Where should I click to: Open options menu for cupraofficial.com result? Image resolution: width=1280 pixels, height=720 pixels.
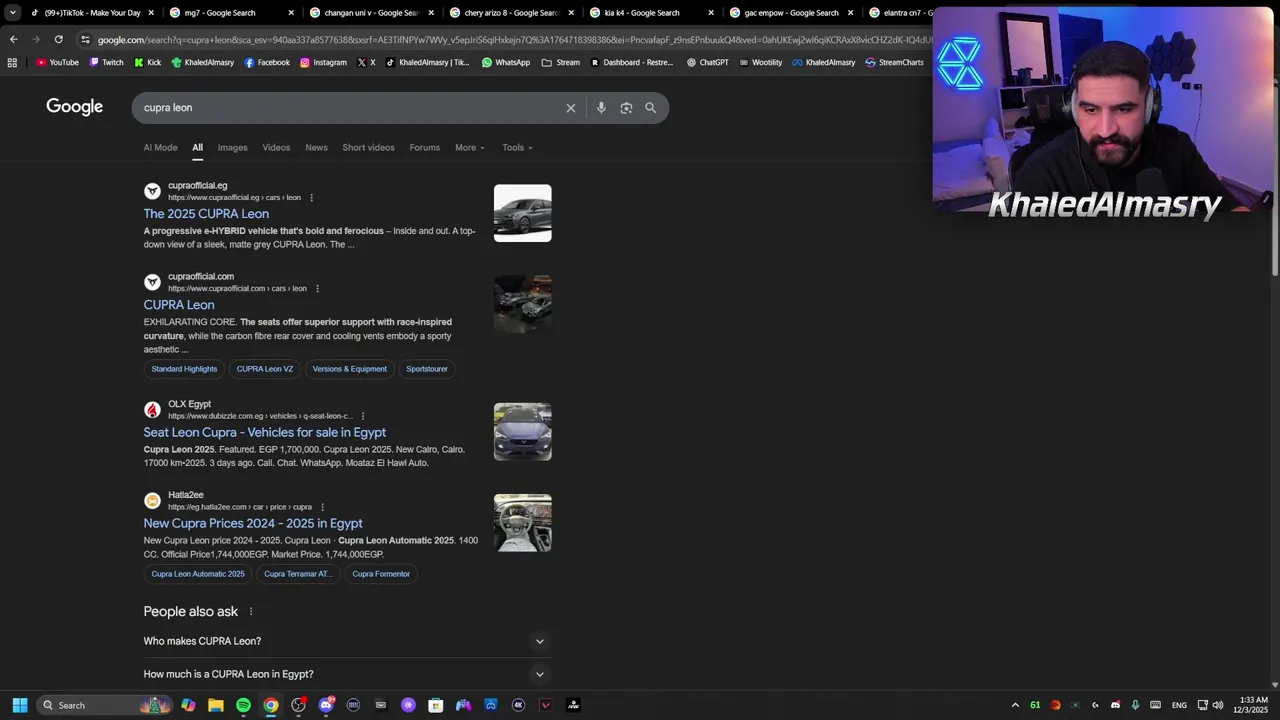pyautogui.click(x=317, y=289)
